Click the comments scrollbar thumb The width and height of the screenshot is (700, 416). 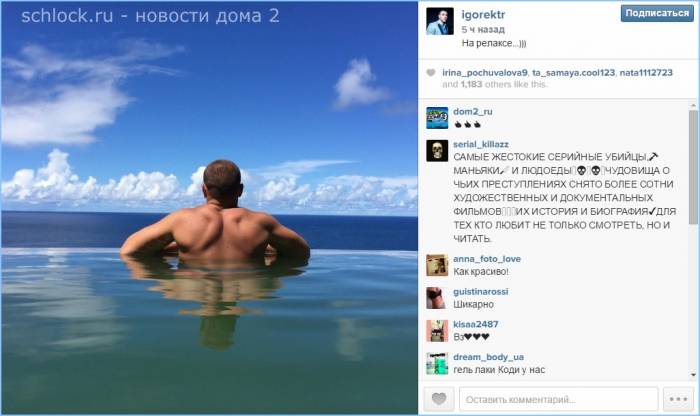coord(693,167)
